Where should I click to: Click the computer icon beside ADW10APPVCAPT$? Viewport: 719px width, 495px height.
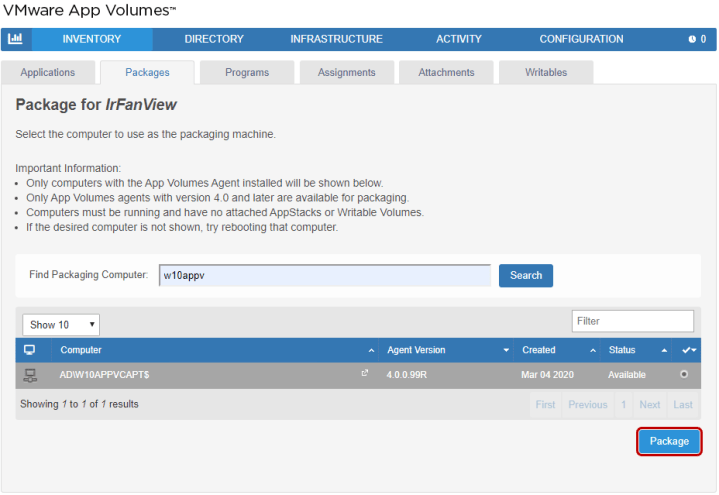30,375
